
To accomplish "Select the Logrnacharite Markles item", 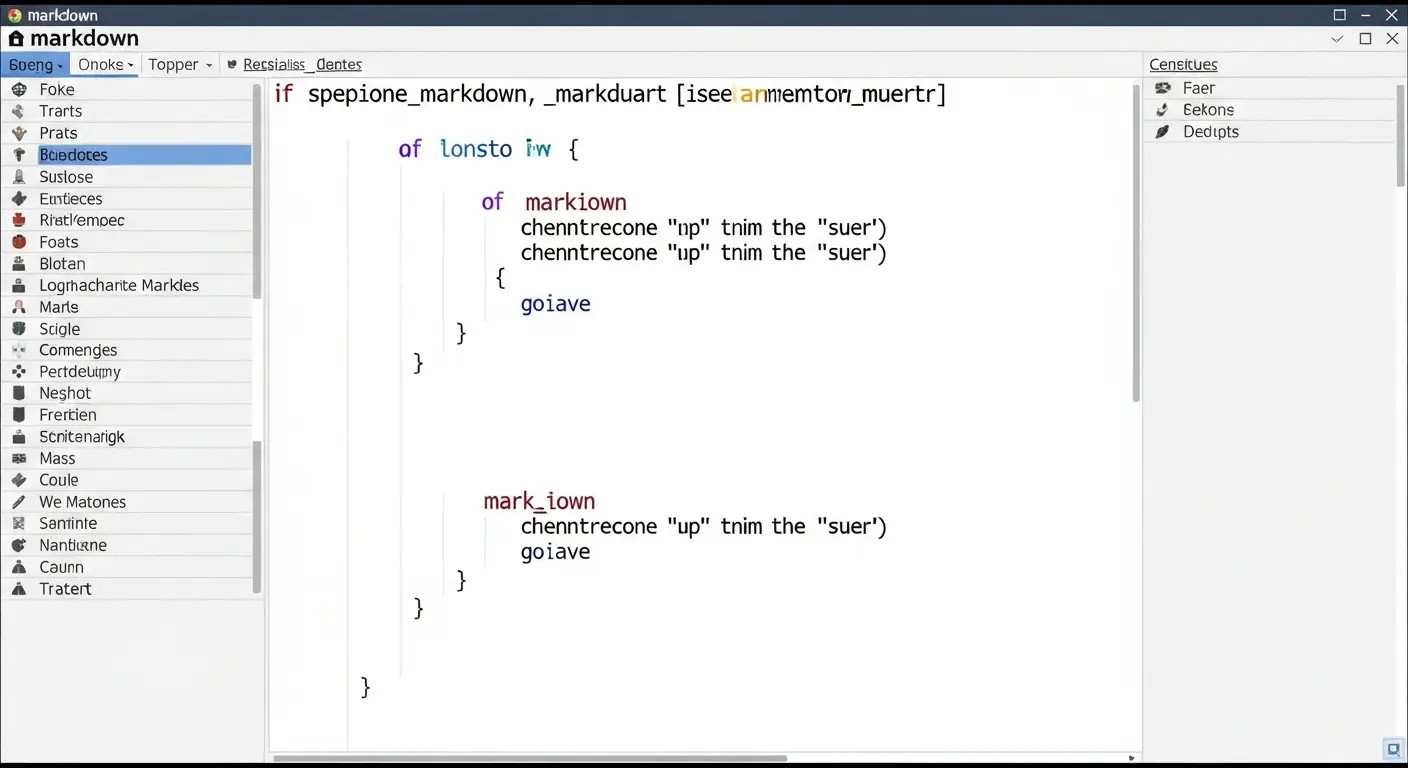I will (x=127, y=285).
